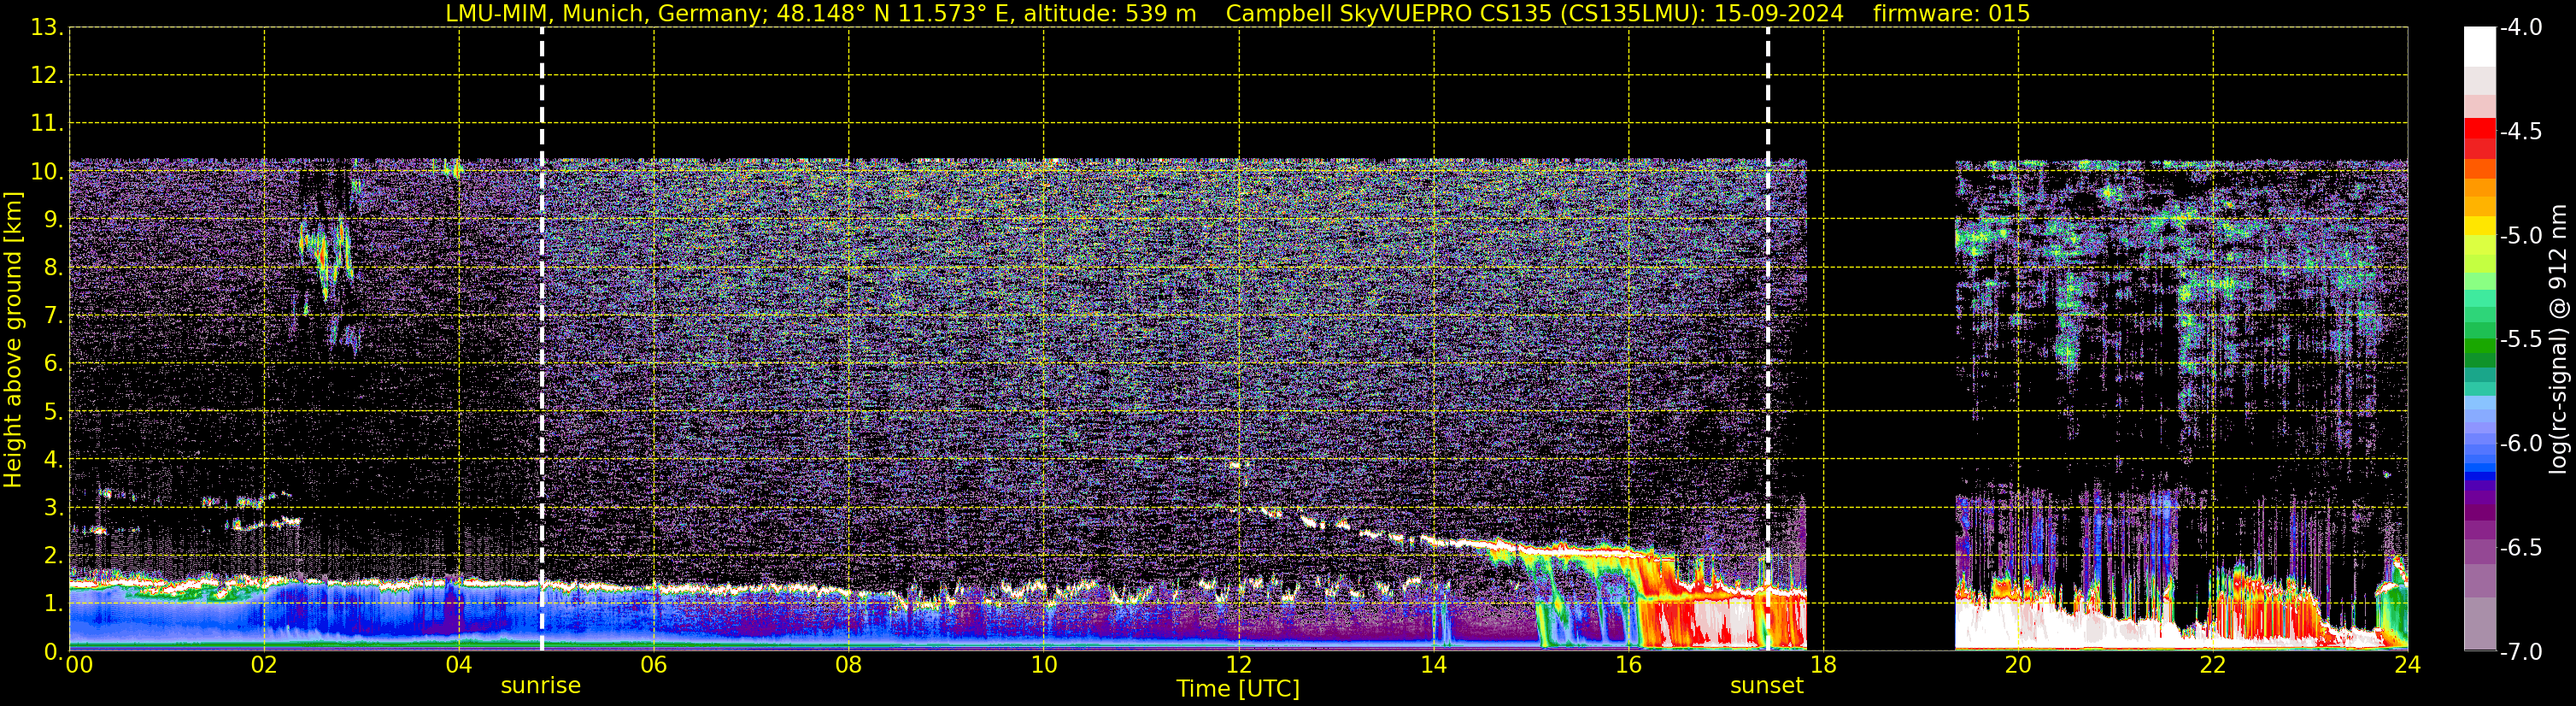This screenshot has width=2576, height=706.
Task: Click the 'Height above ground [km]' axis title
Action: pos(13,340)
